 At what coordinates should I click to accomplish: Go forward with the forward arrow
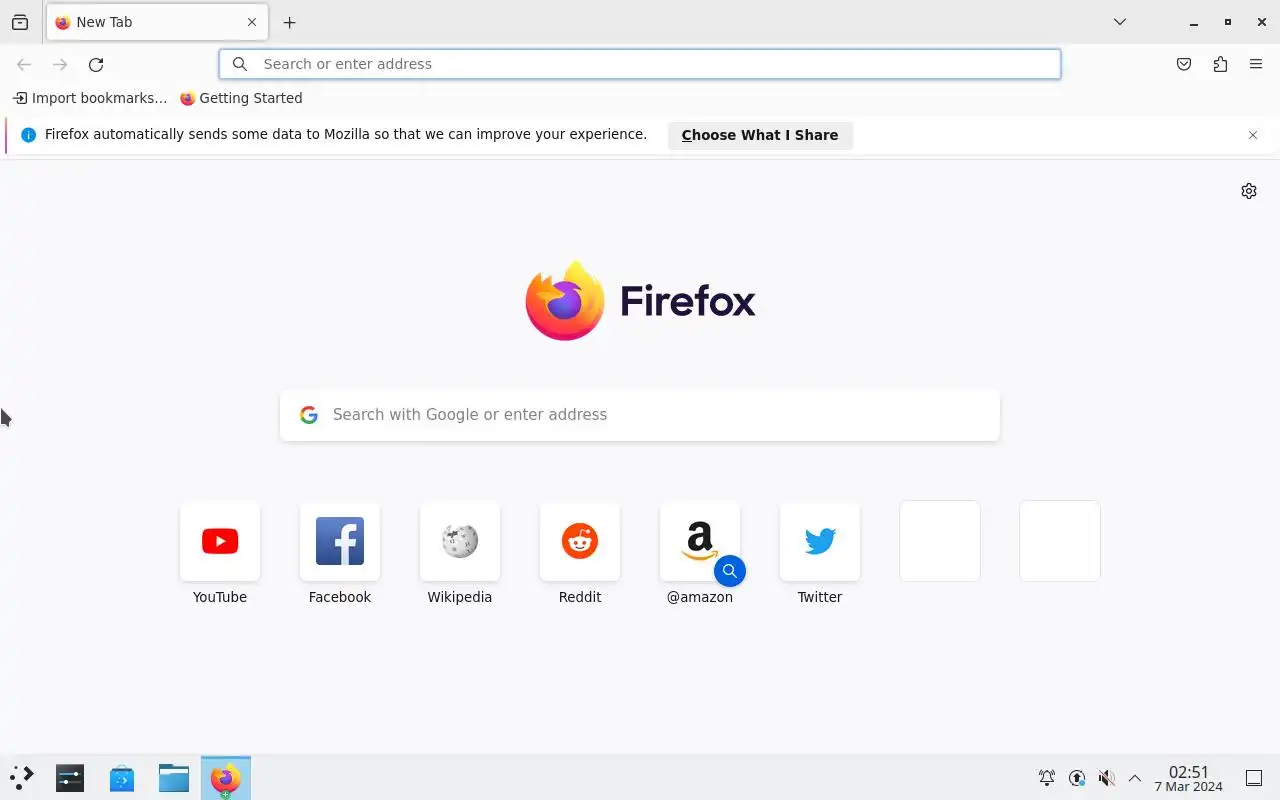[60, 64]
